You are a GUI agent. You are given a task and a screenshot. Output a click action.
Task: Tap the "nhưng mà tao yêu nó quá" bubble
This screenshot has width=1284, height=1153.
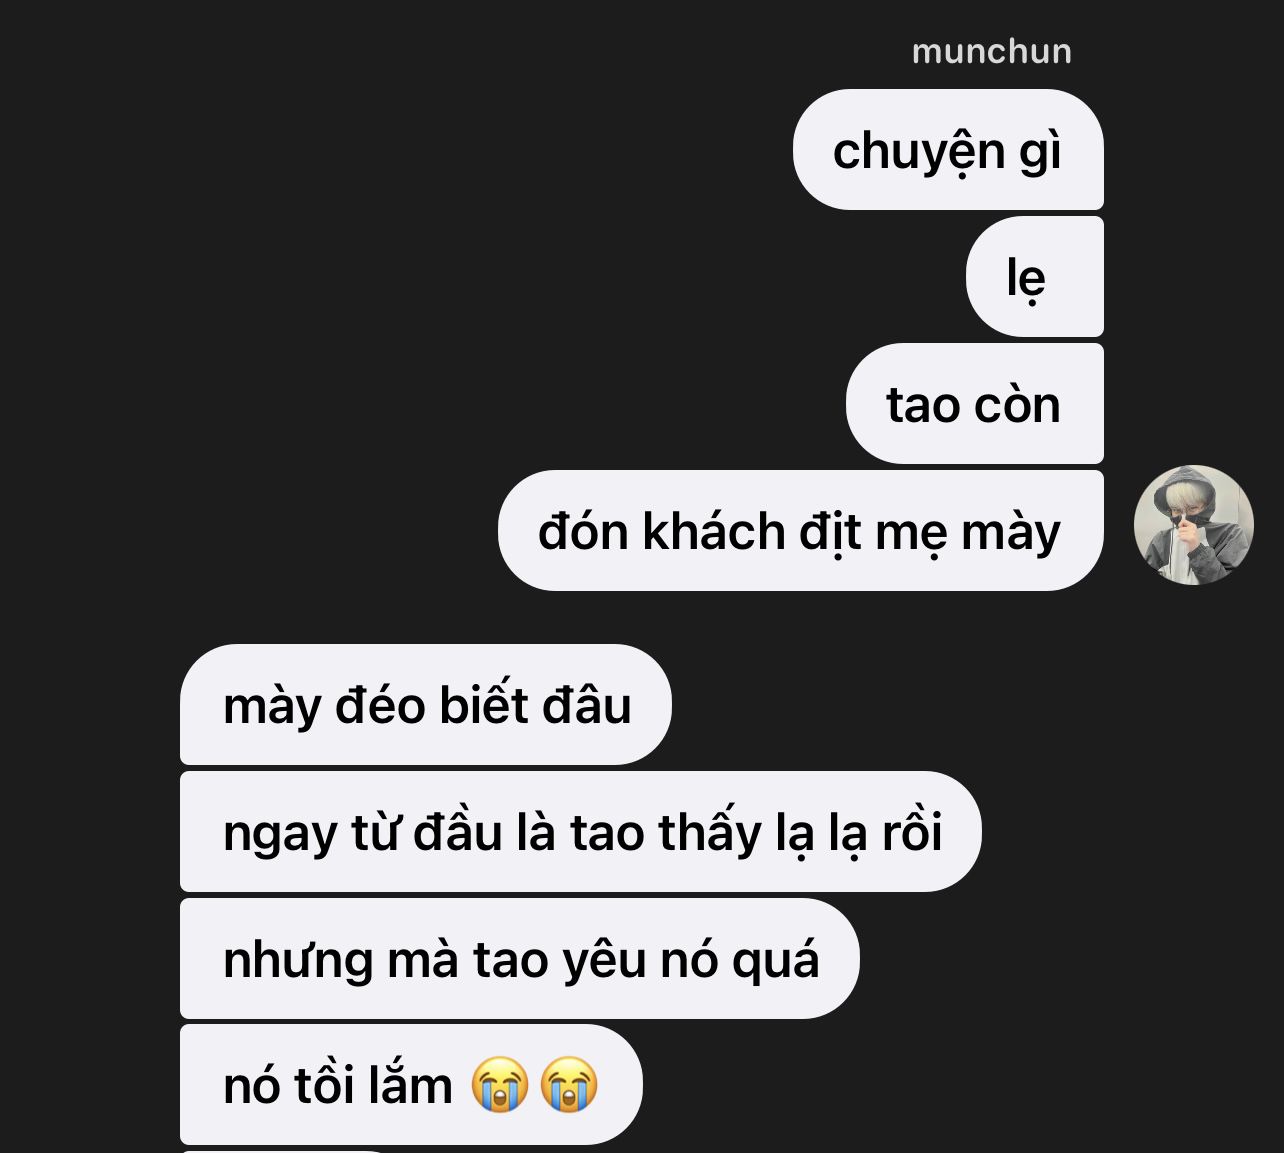click(520, 959)
